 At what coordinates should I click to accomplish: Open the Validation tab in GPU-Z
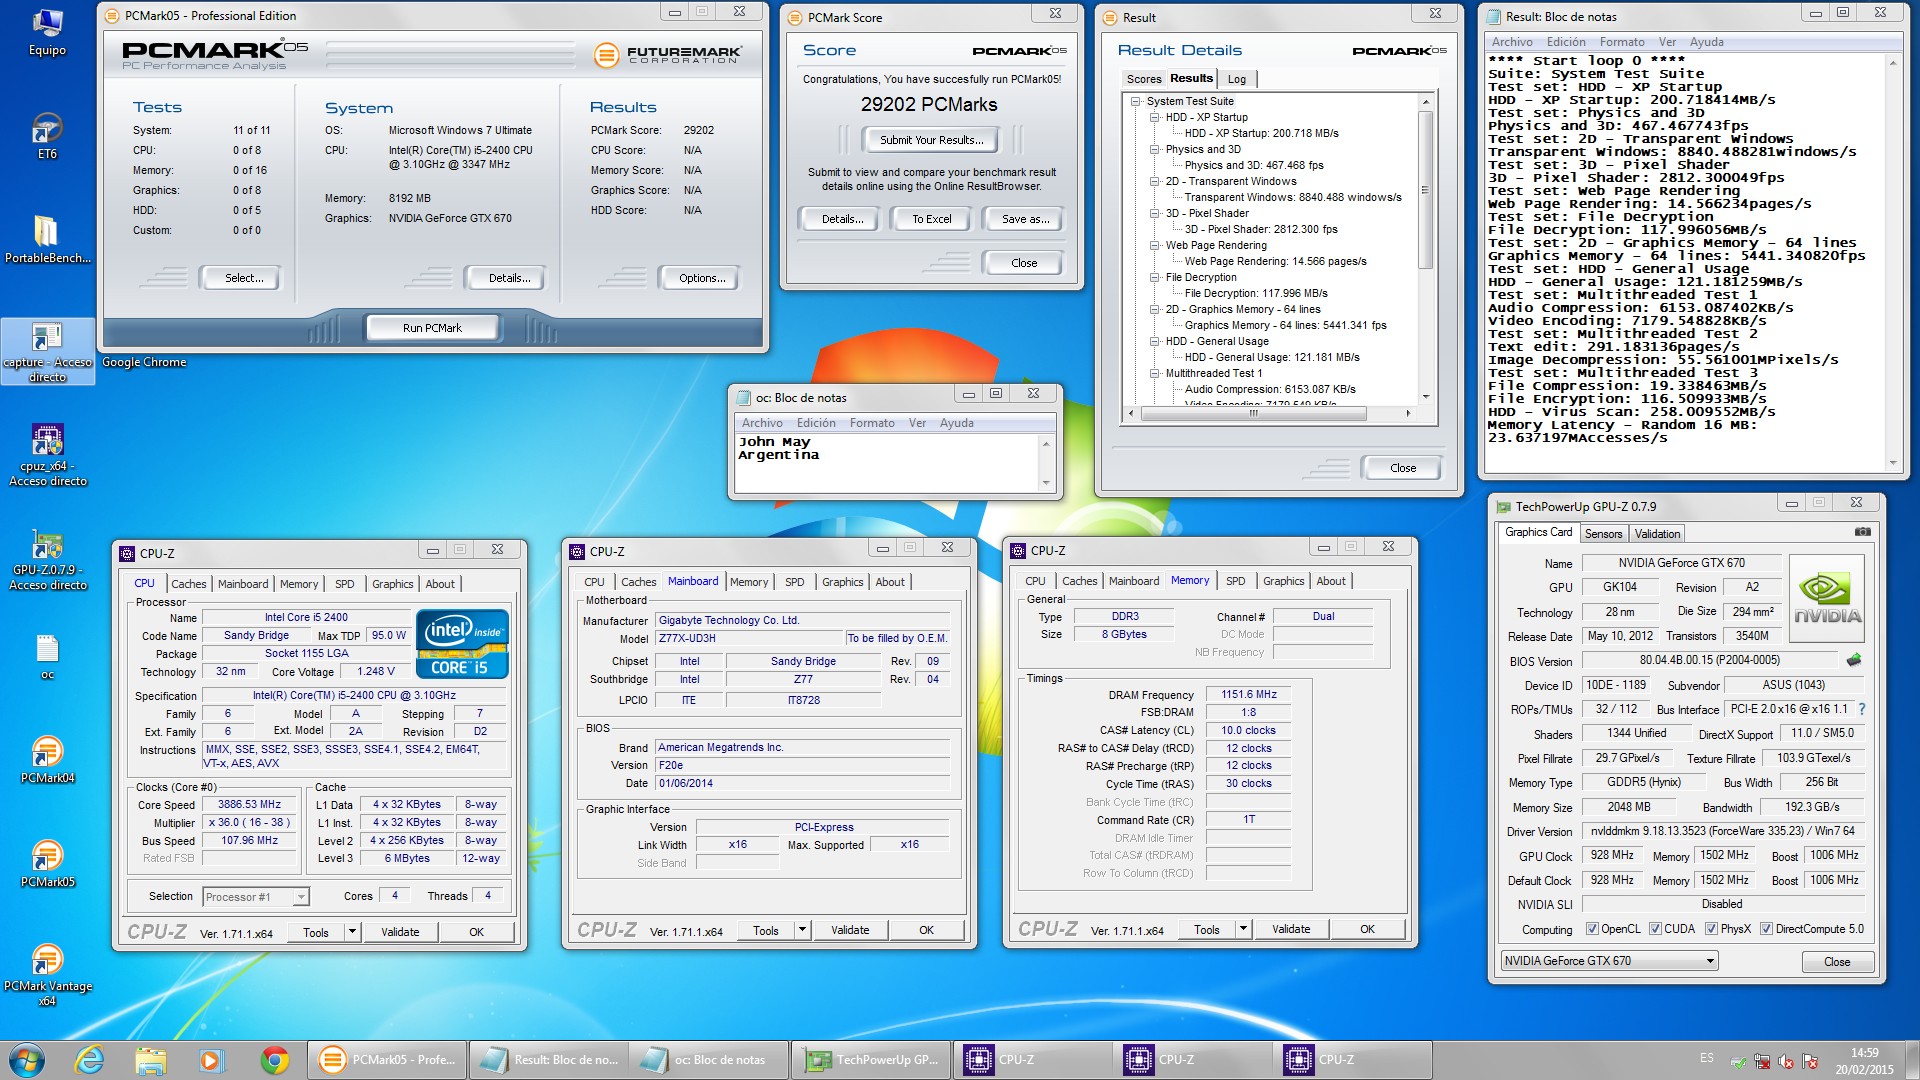1657,534
